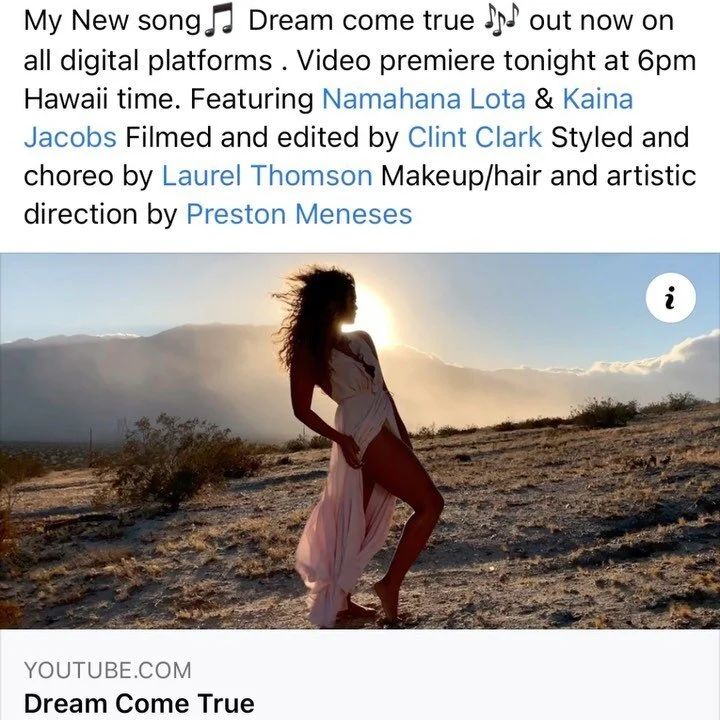Select the 'My New song' caption text

click(x=112, y=22)
